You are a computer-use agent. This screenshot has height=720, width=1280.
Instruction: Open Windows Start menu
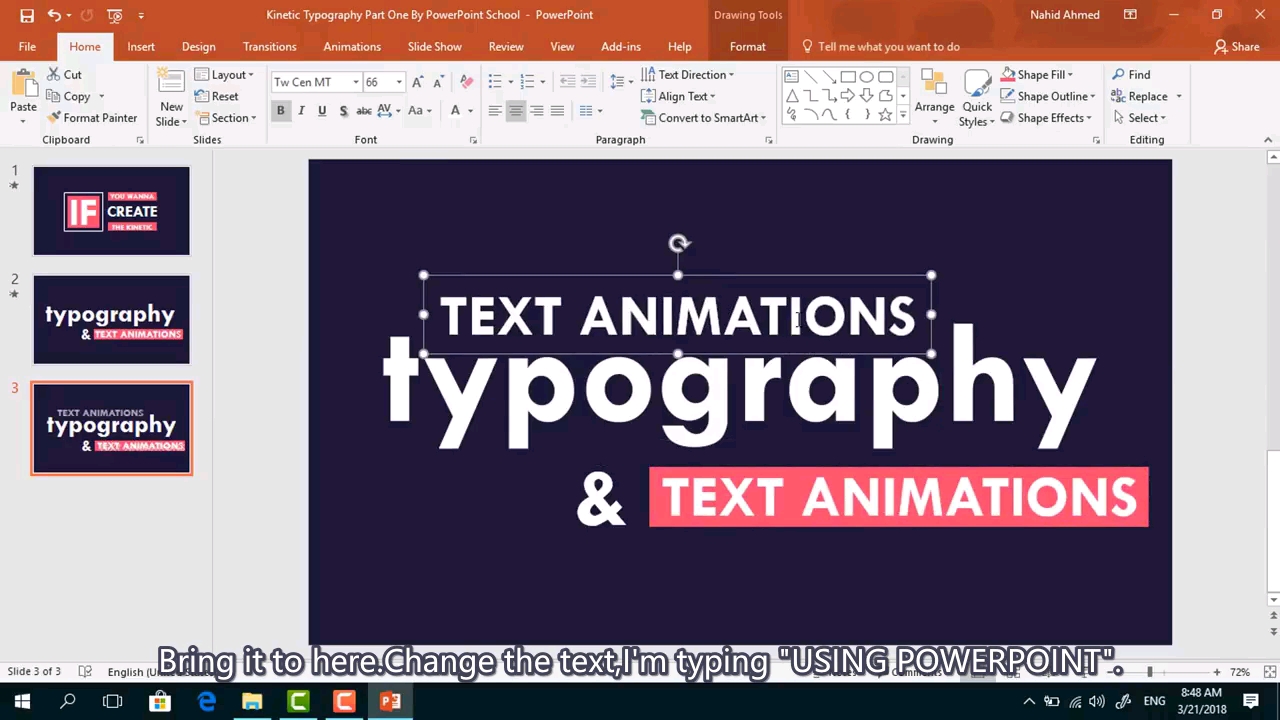22,702
